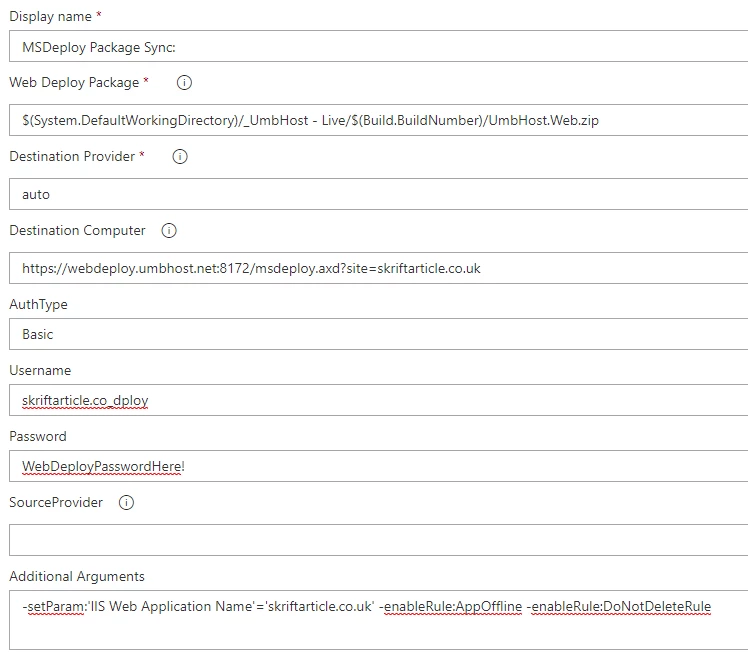Click the Username field with skriftarticle.co_dploy

click(x=378, y=400)
